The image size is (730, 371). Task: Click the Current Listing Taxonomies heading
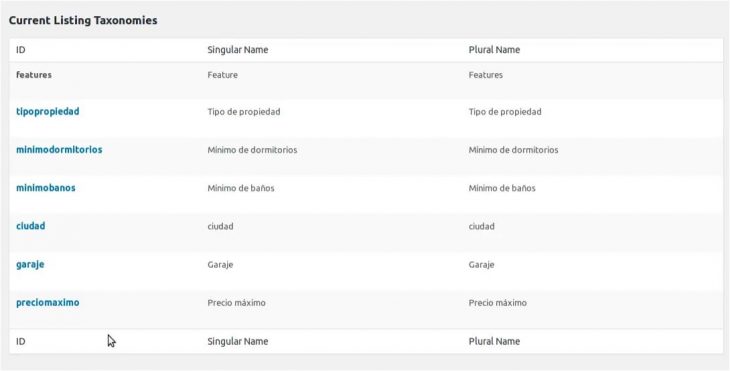click(83, 20)
